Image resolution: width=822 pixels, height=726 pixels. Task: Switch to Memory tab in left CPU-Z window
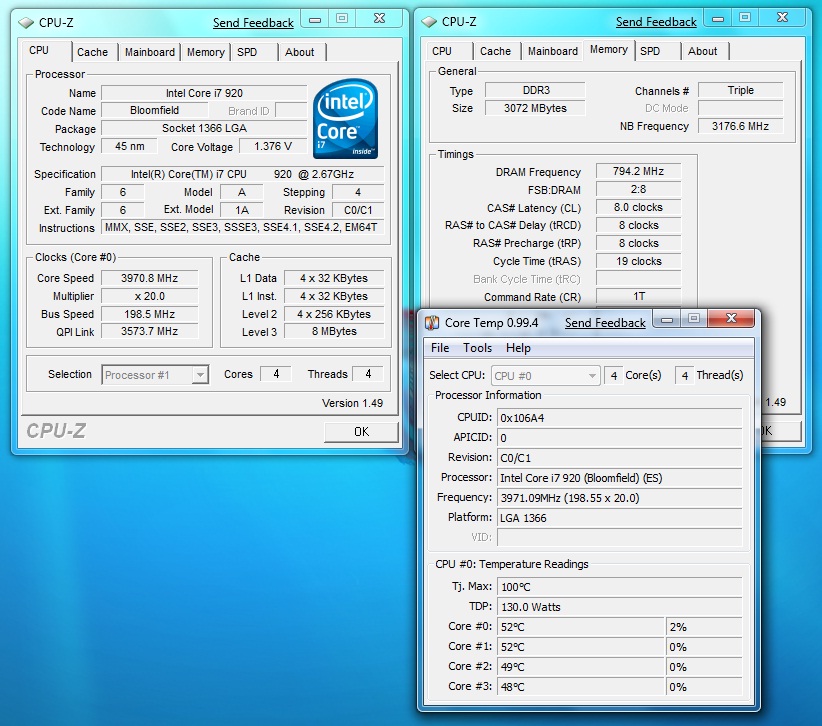[x=206, y=52]
